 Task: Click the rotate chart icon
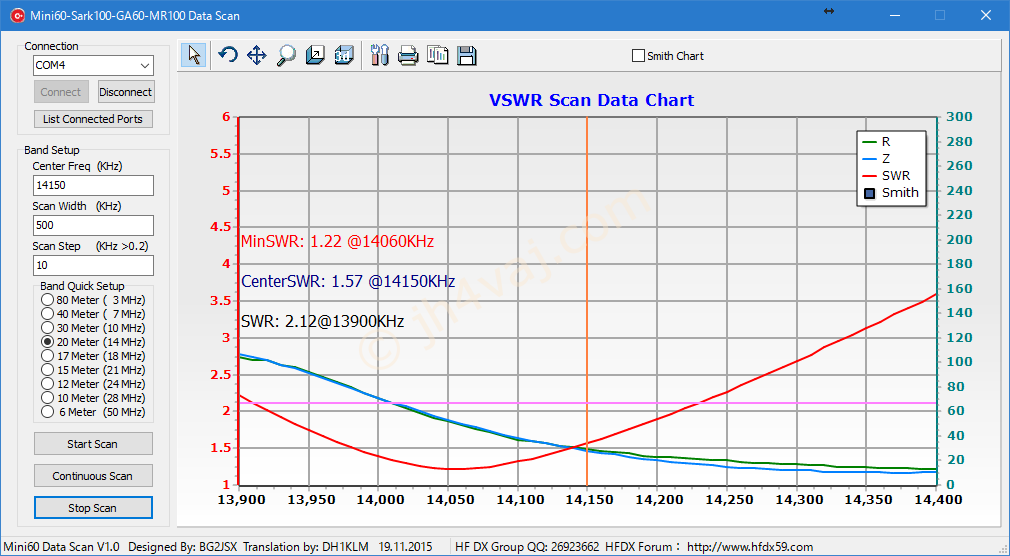point(227,55)
